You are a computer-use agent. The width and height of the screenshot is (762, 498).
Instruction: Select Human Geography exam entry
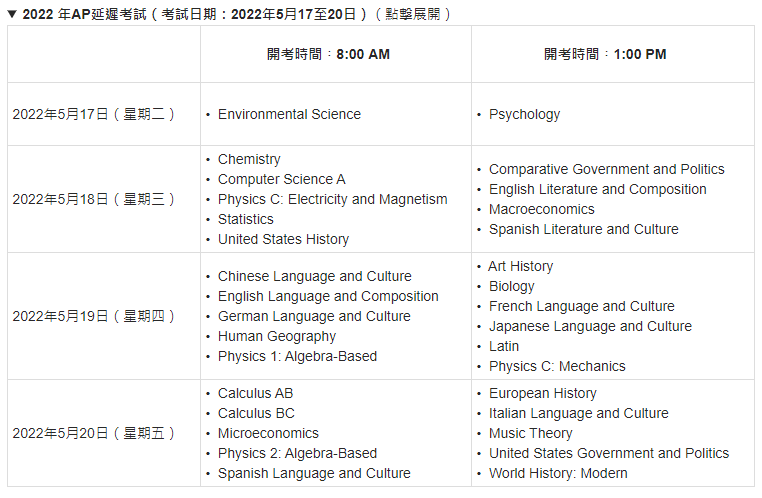click(277, 336)
